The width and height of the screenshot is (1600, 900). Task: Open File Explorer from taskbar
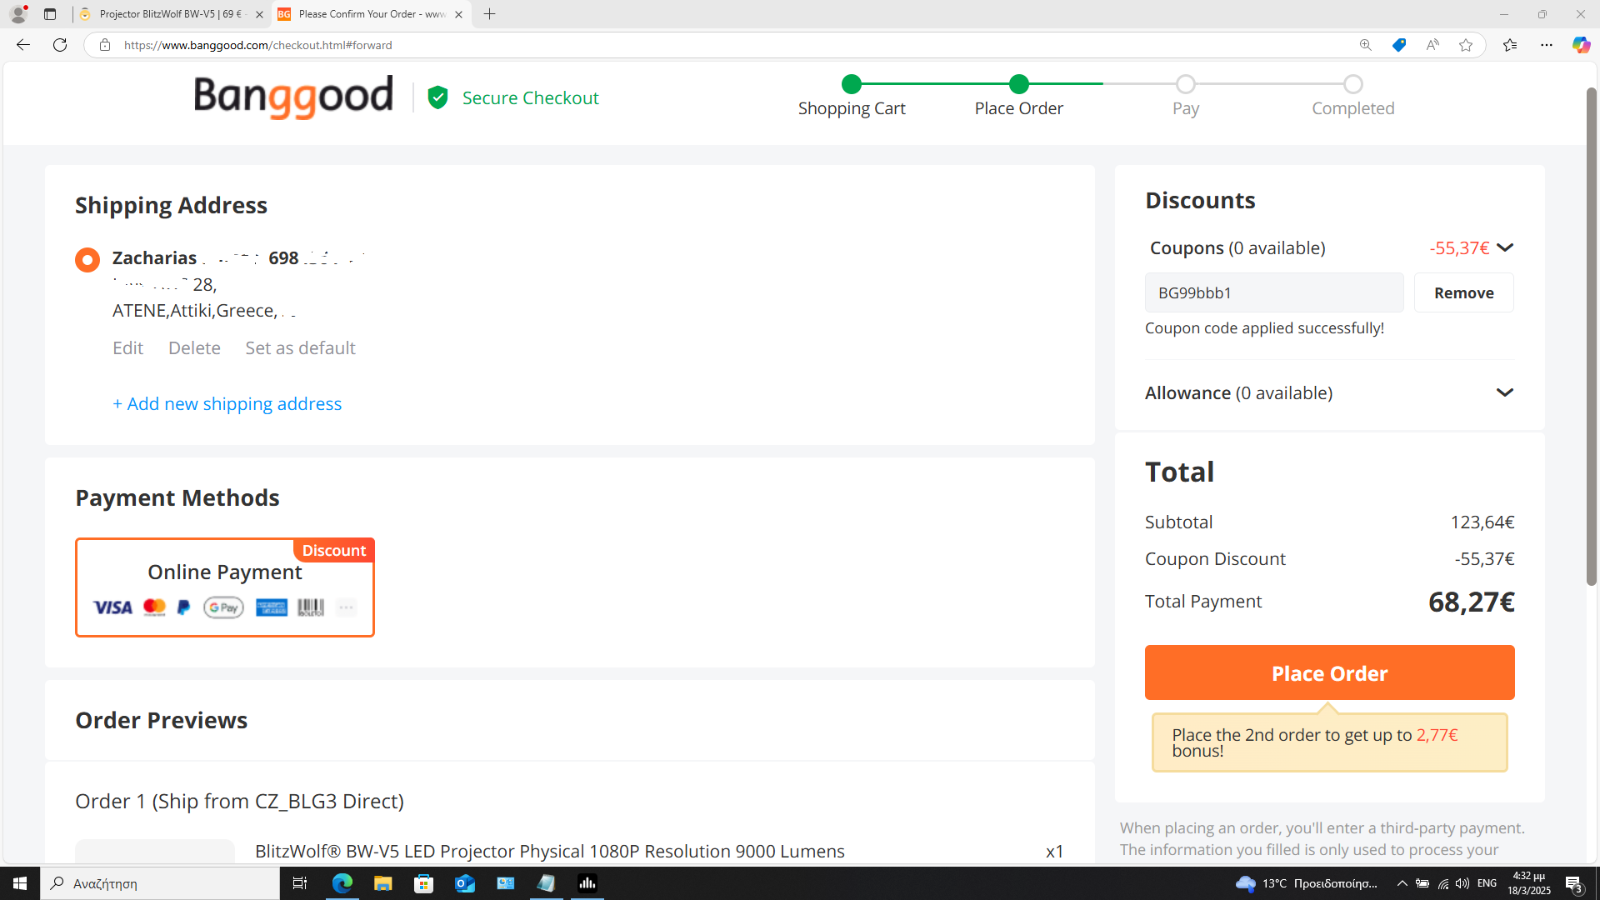383,883
